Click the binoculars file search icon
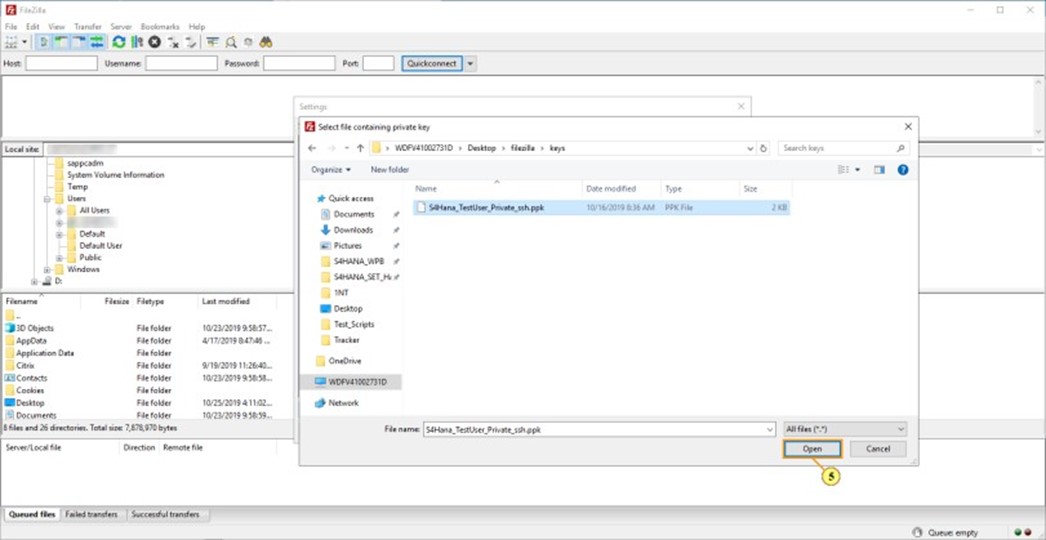 (x=267, y=42)
